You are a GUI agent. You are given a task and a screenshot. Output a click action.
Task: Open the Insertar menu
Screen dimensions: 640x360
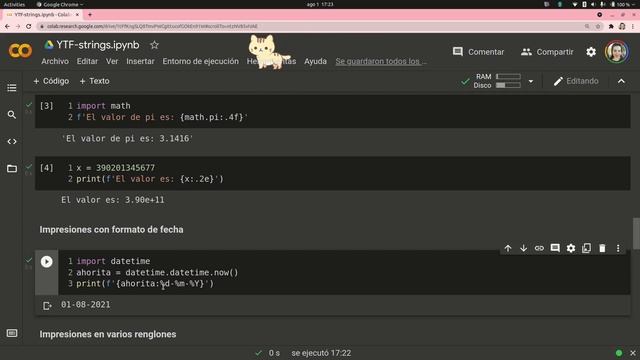(140, 61)
